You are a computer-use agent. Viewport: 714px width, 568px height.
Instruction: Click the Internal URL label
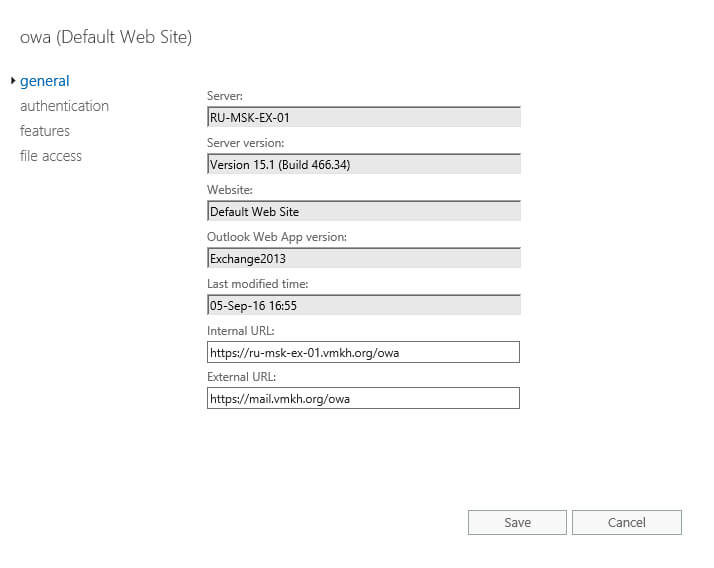[240, 331]
